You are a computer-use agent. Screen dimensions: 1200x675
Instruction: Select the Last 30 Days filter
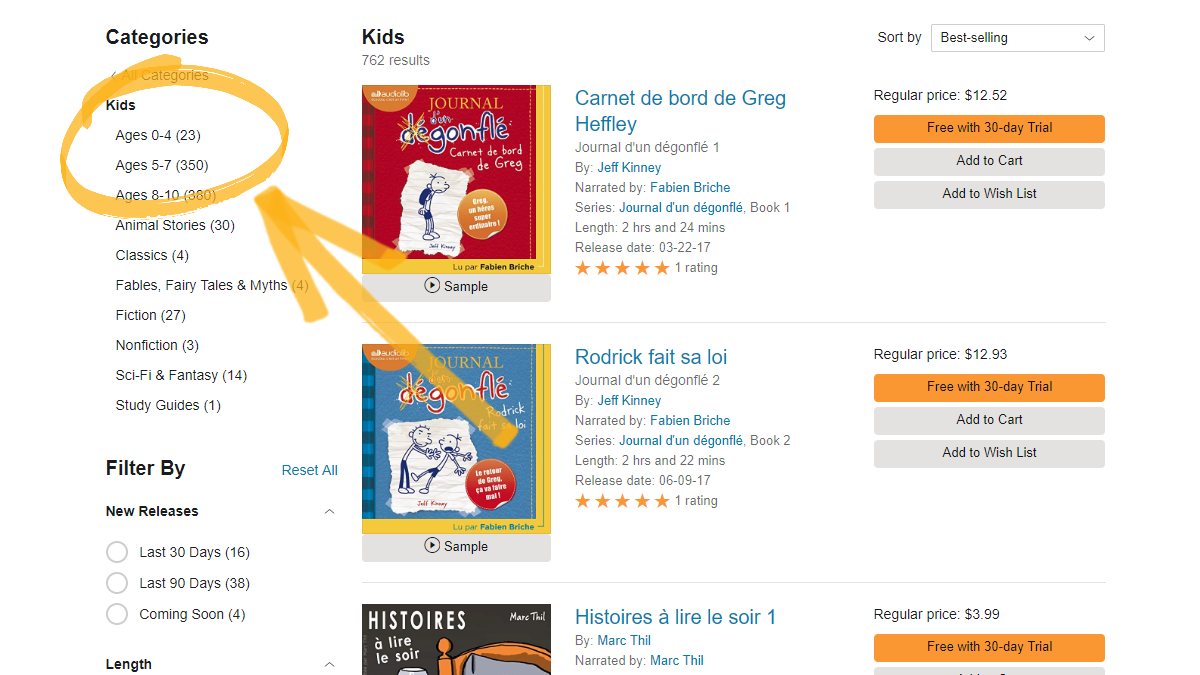(x=117, y=552)
